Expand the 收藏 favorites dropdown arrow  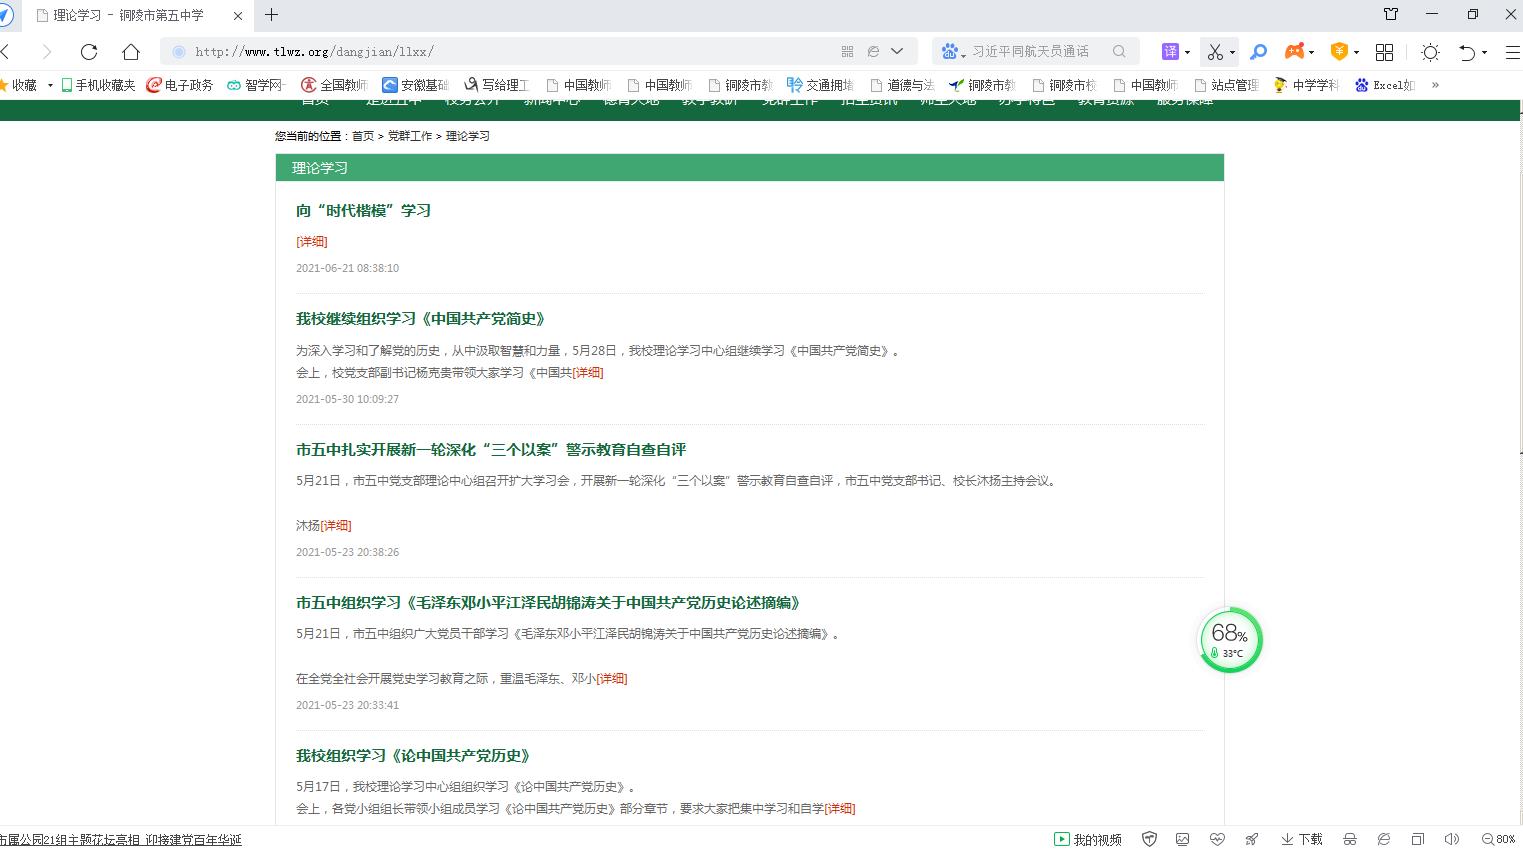(x=50, y=85)
